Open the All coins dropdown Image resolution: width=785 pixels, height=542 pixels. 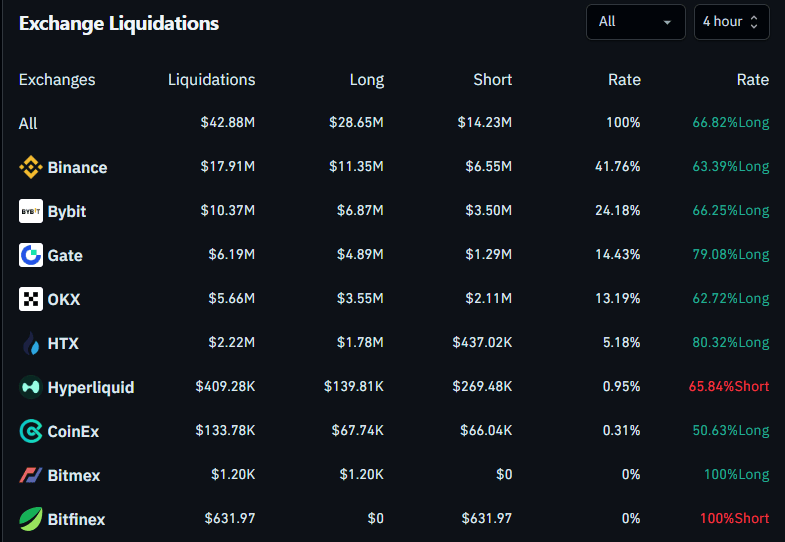635,22
